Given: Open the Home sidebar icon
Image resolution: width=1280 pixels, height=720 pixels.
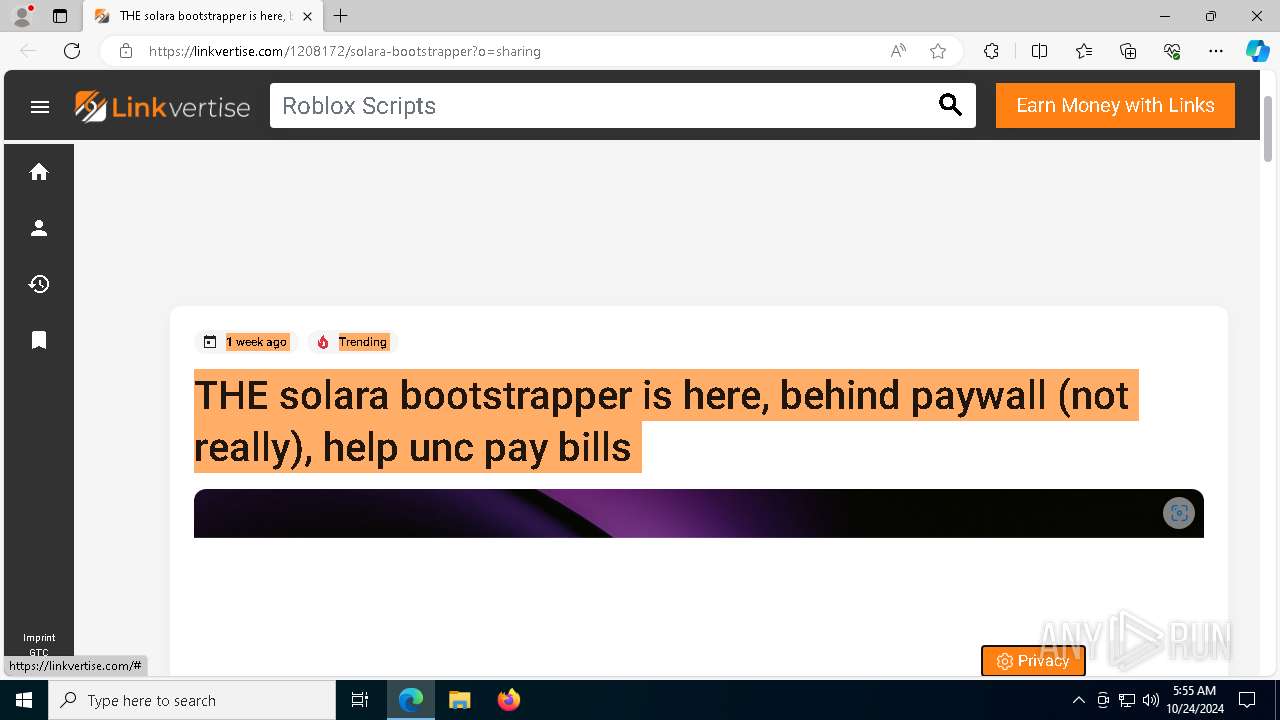Looking at the screenshot, I should (x=39, y=172).
